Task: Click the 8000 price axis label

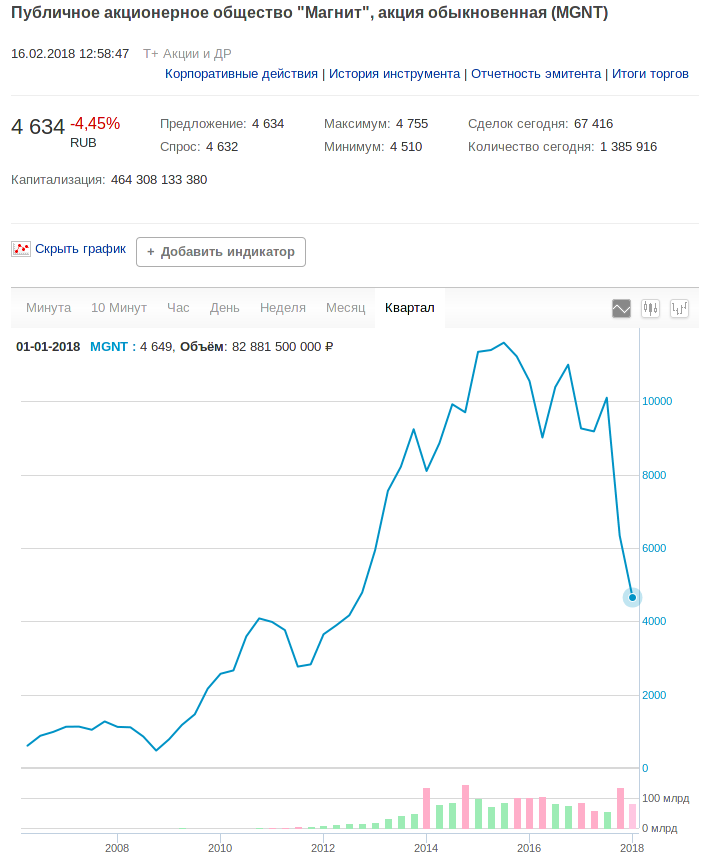Action: point(654,475)
